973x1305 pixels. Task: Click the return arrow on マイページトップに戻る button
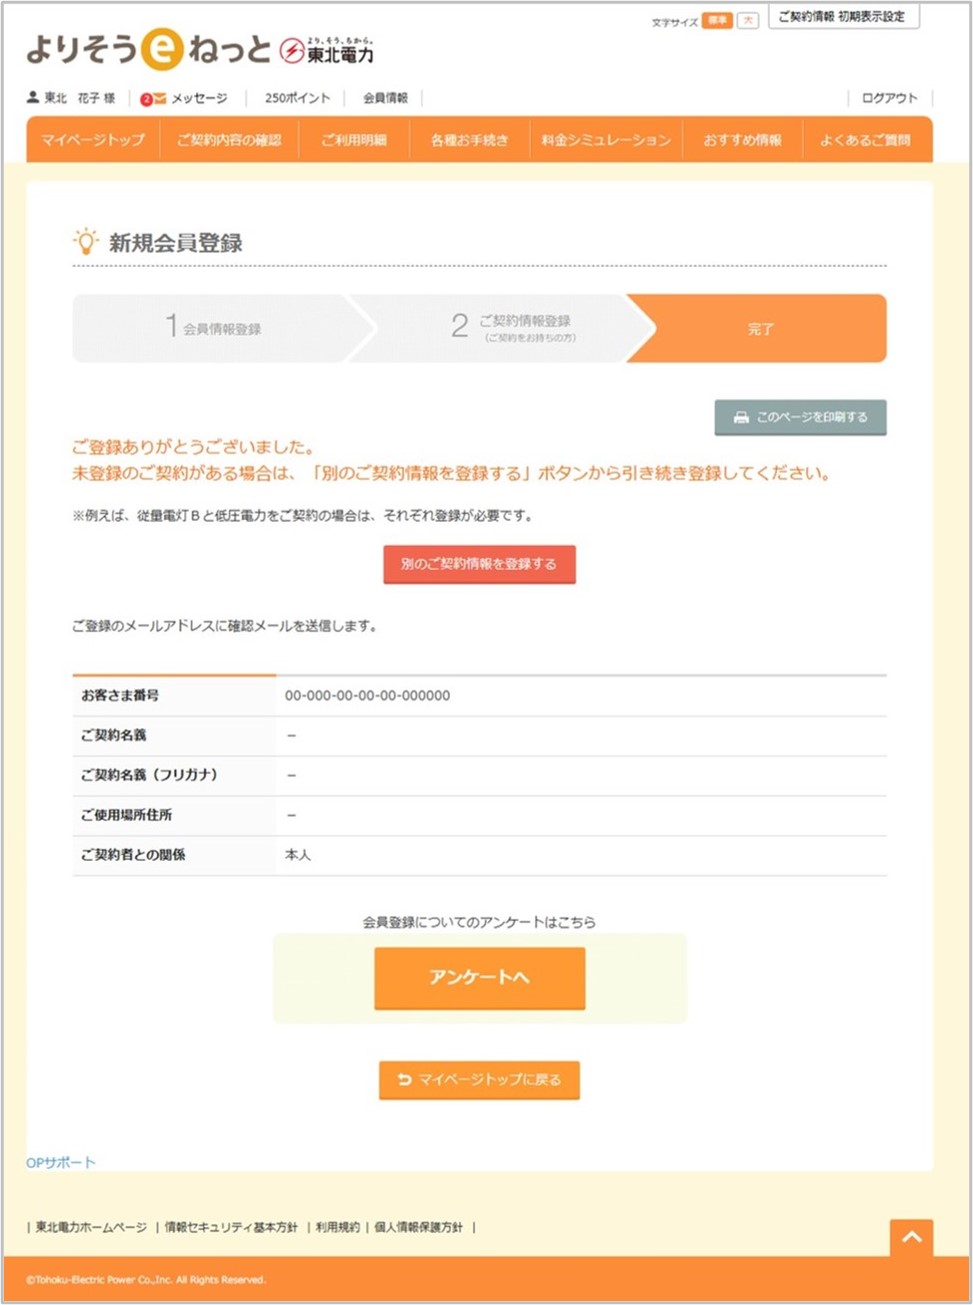click(x=401, y=1080)
